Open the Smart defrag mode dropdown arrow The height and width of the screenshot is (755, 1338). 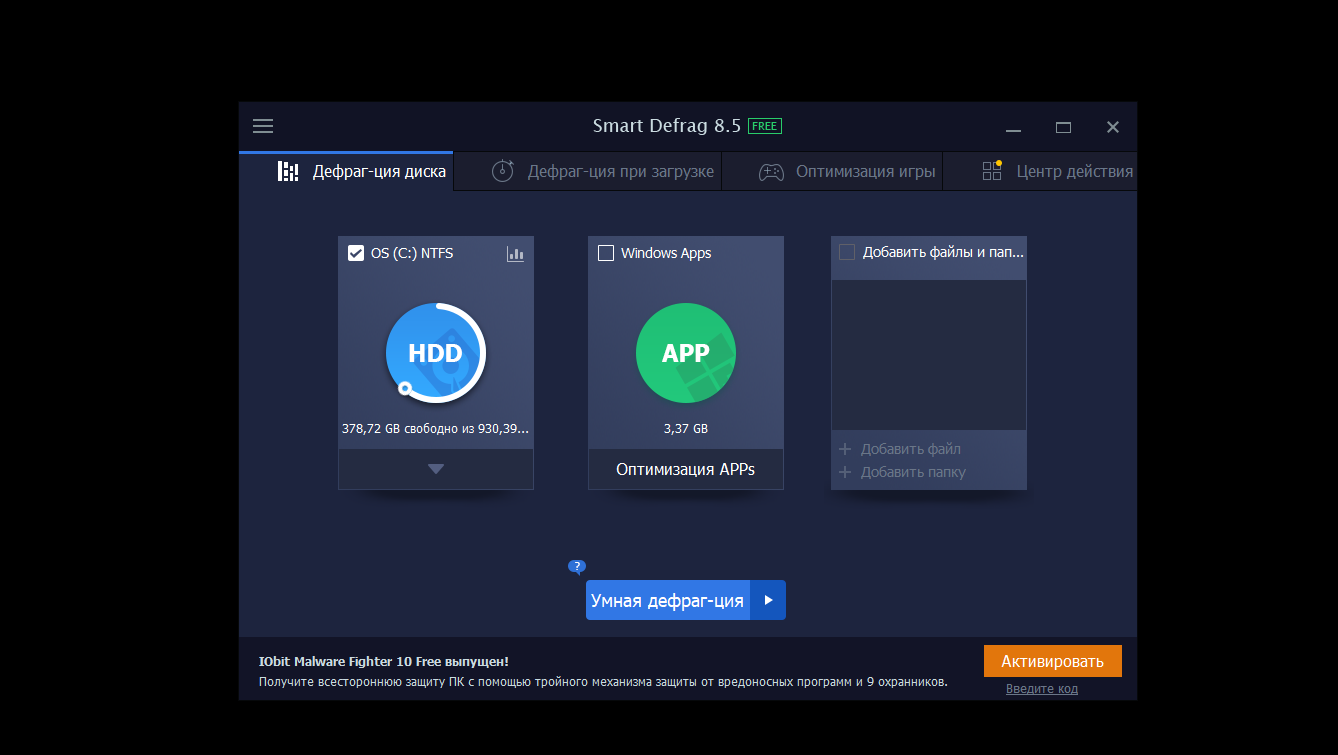click(x=768, y=600)
